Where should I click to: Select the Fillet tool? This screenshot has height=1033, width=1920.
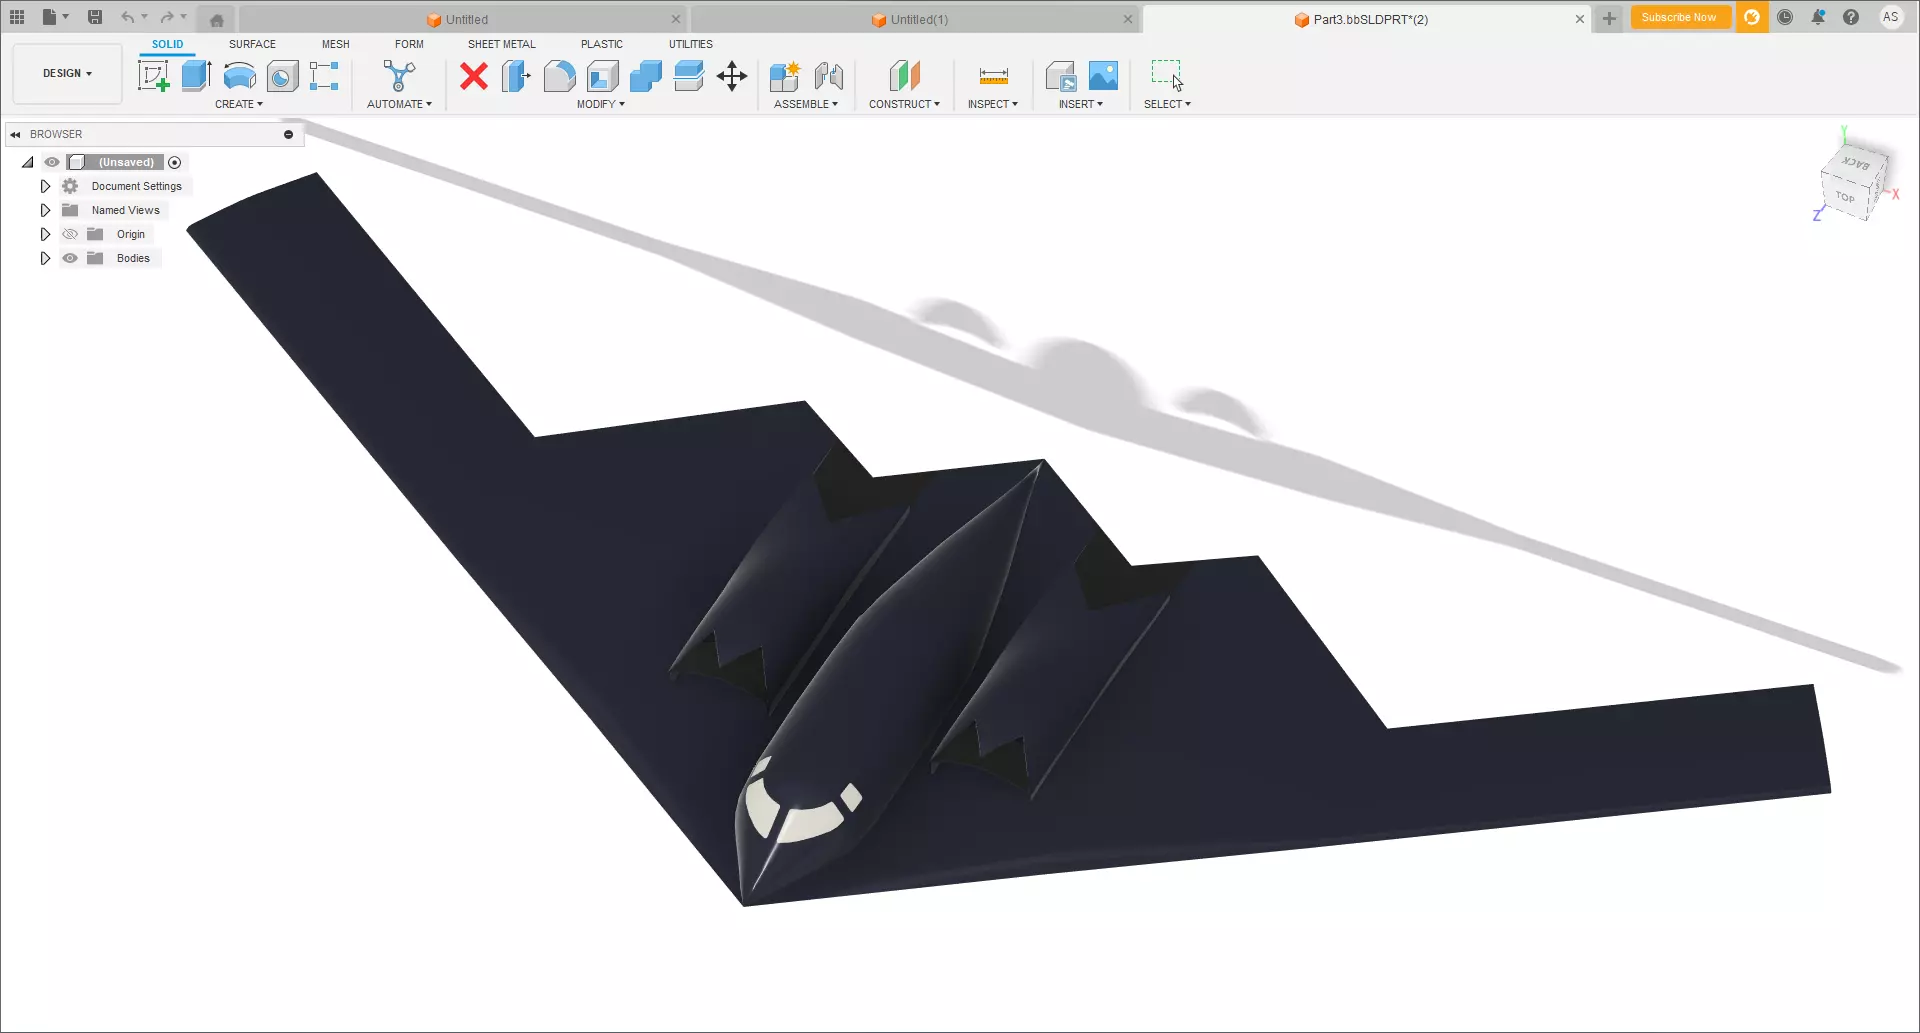(x=560, y=76)
